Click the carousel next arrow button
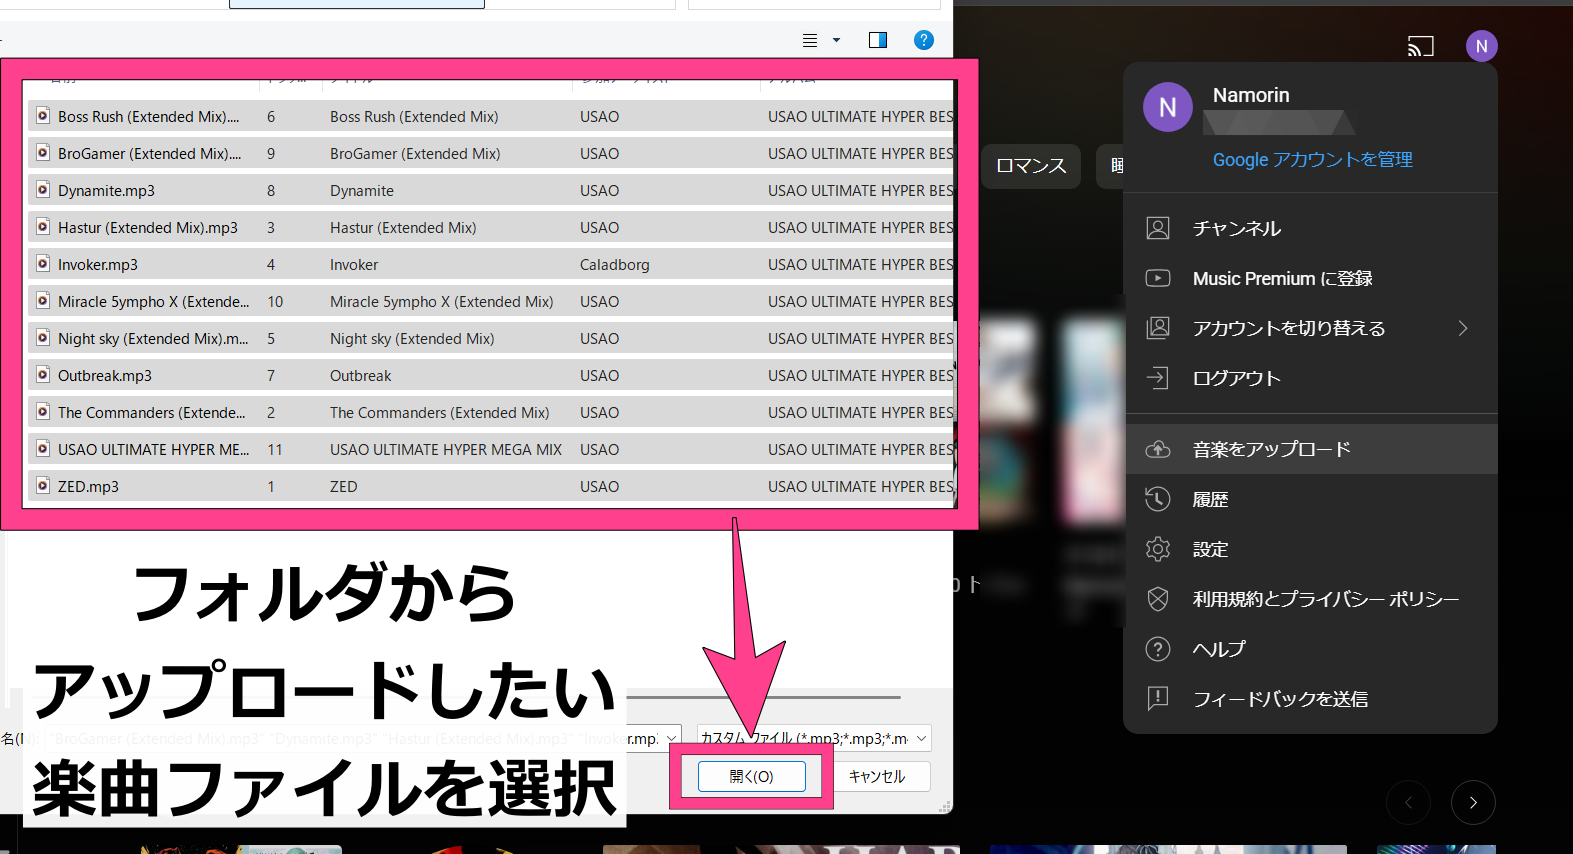1573x854 pixels. tap(1473, 802)
